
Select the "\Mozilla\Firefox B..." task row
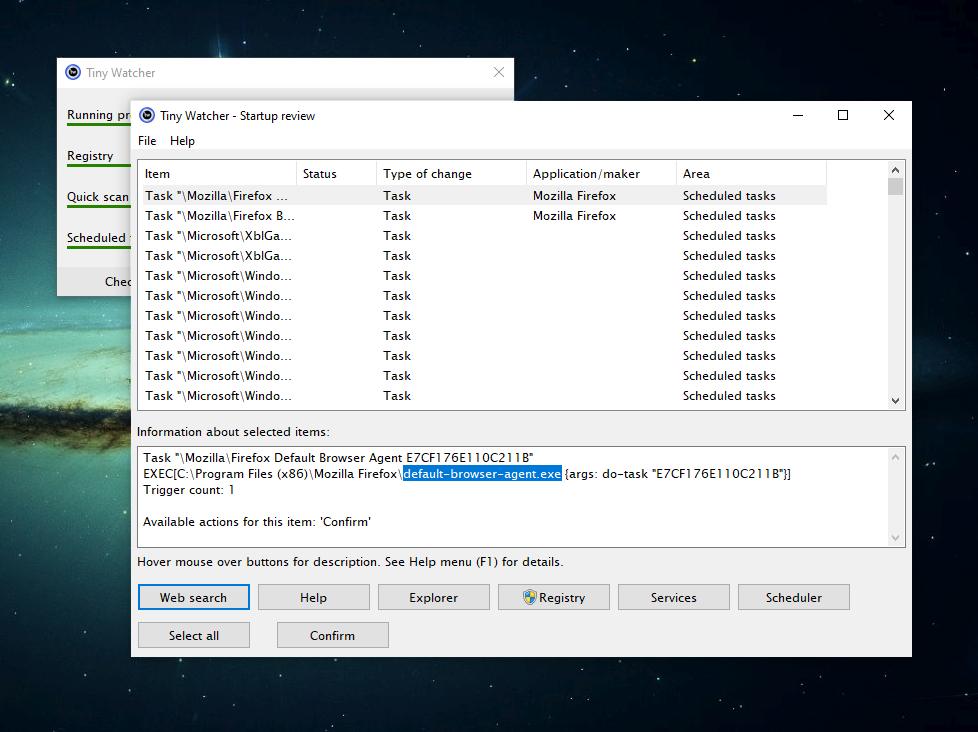(x=485, y=216)
